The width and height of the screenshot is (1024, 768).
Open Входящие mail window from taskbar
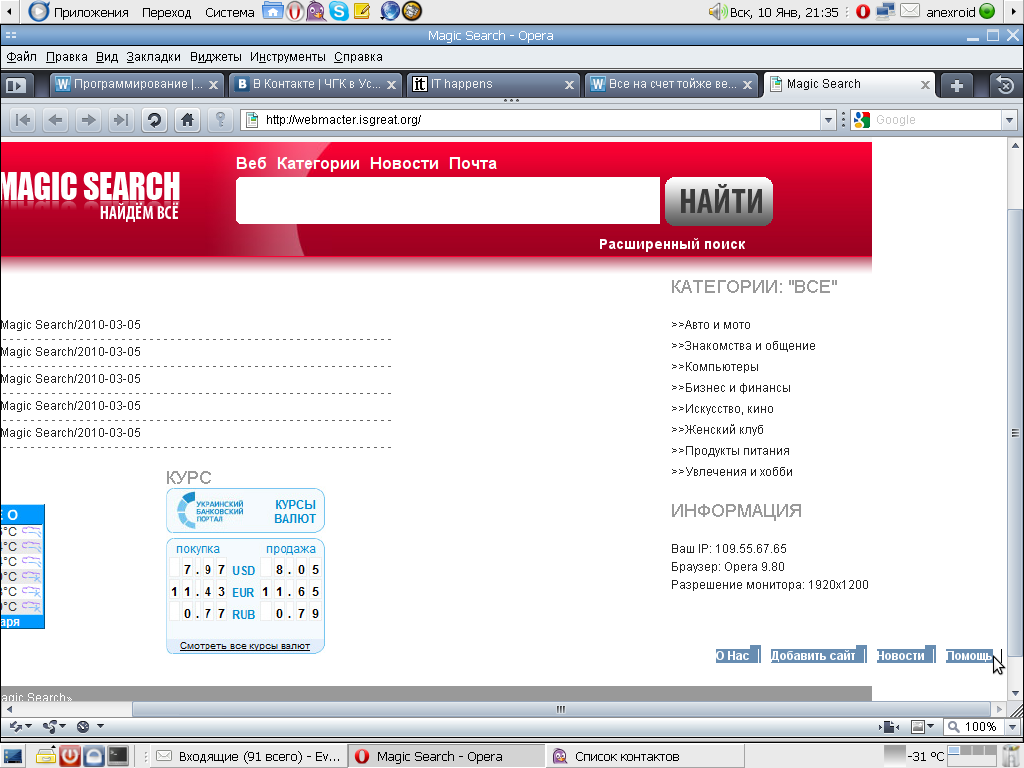click(x=249, y=756)
